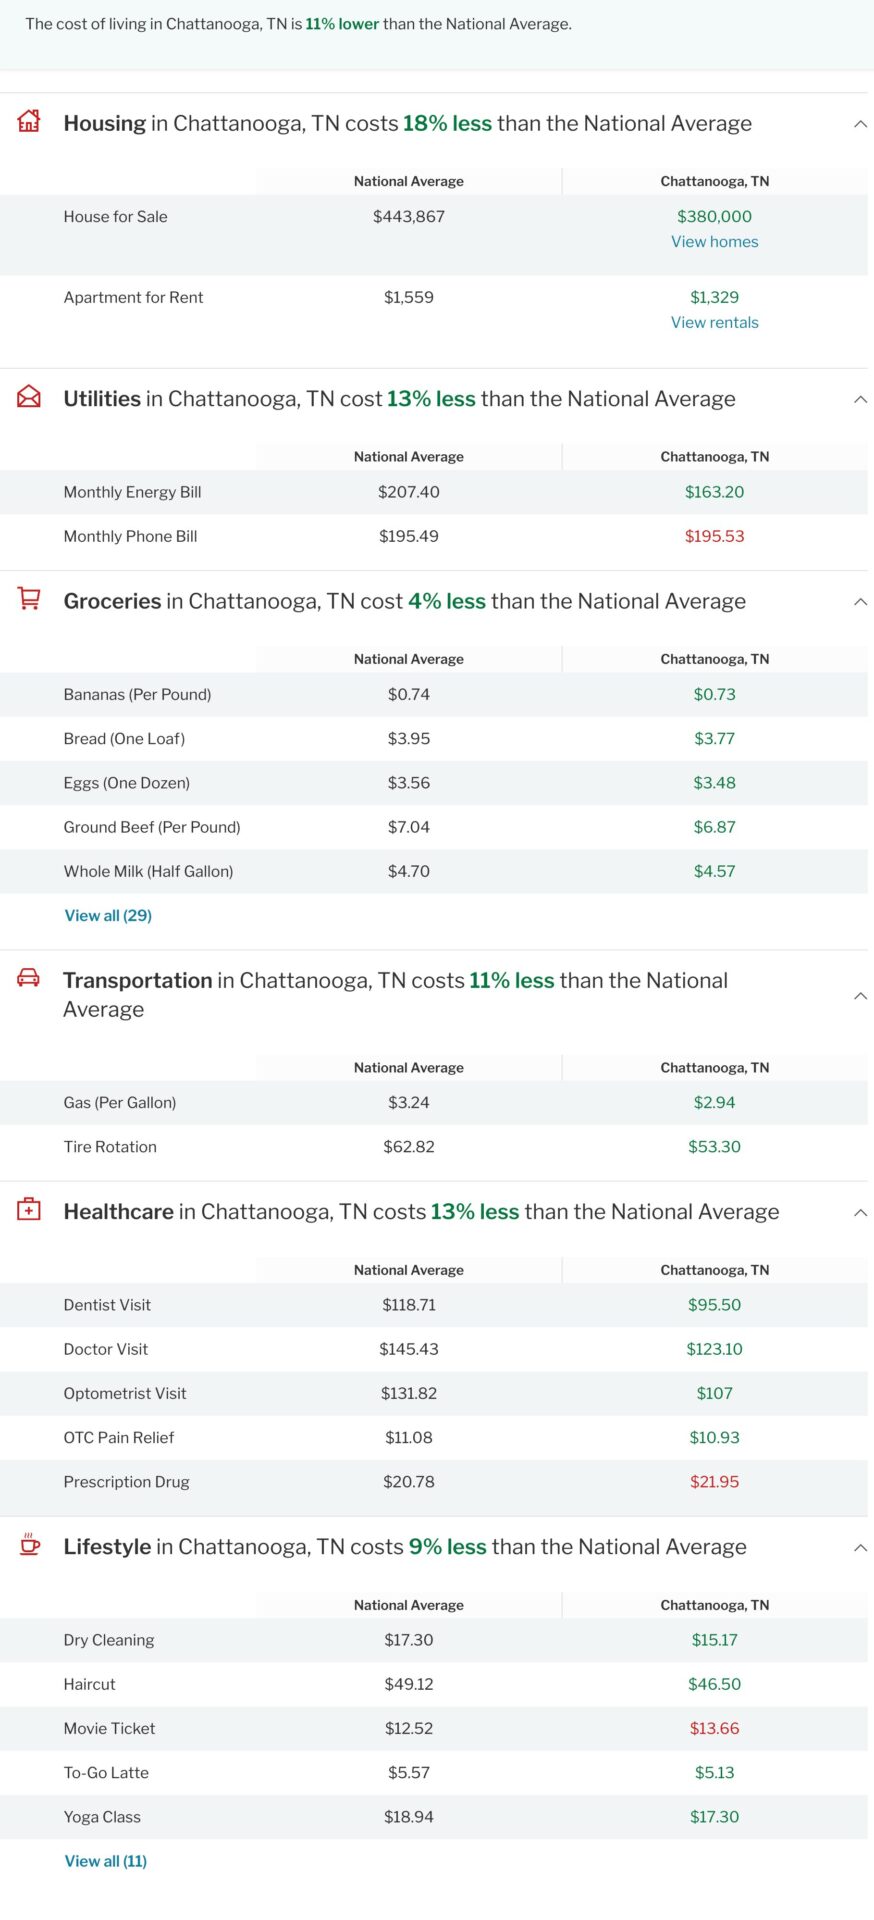Collapse the Transportation section chevron

tap(860, 996)
